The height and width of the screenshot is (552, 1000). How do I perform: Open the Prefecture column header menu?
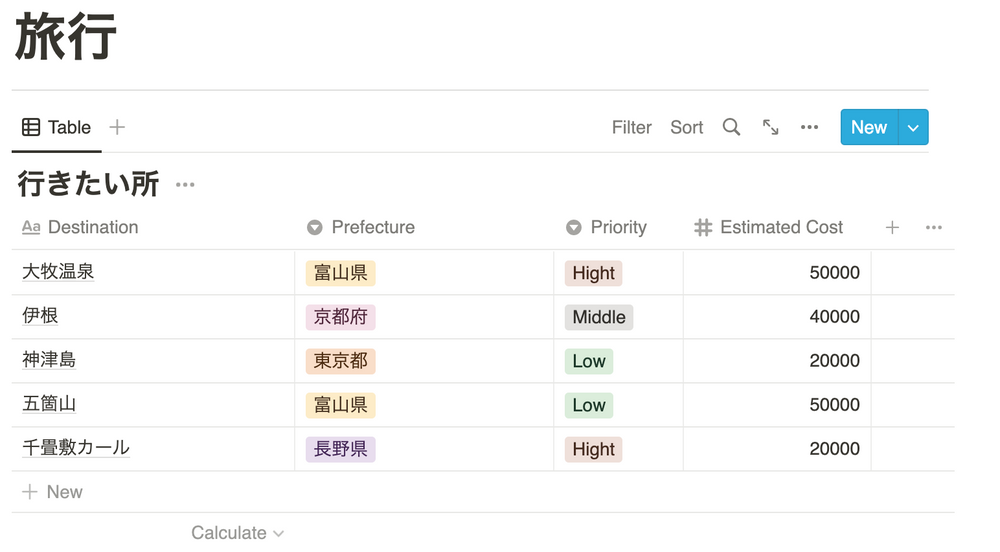372,228
